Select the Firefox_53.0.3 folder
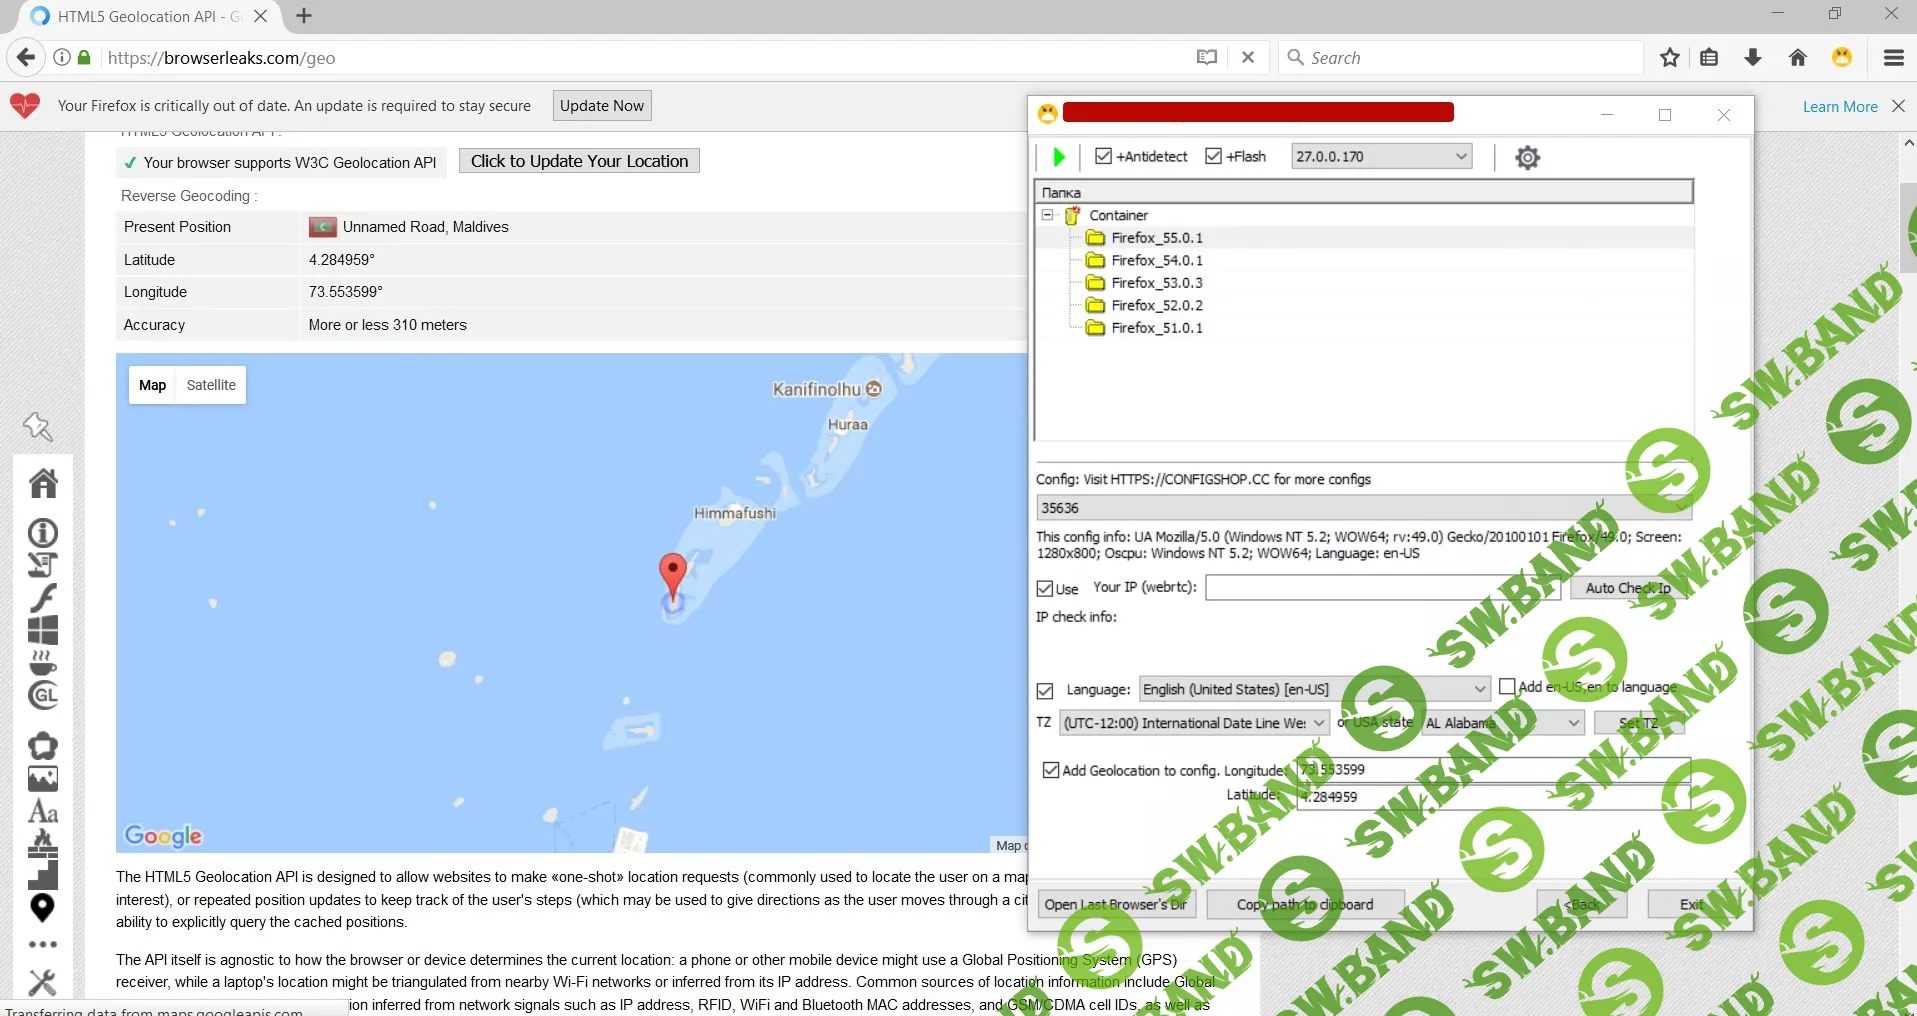1917x1016 pixels. (x=1156, y=283)
